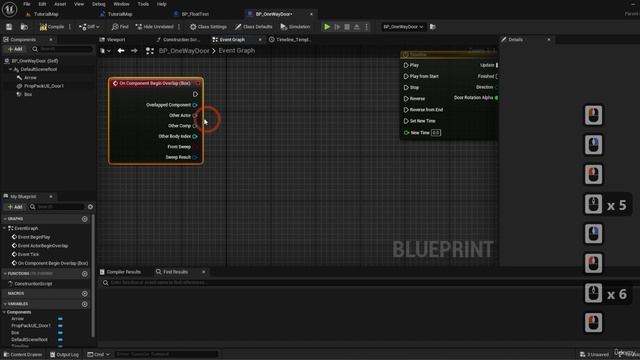Viewport: 640px width, 360px height.
Task: Compile the blueprint
Action: pos(52,27)
